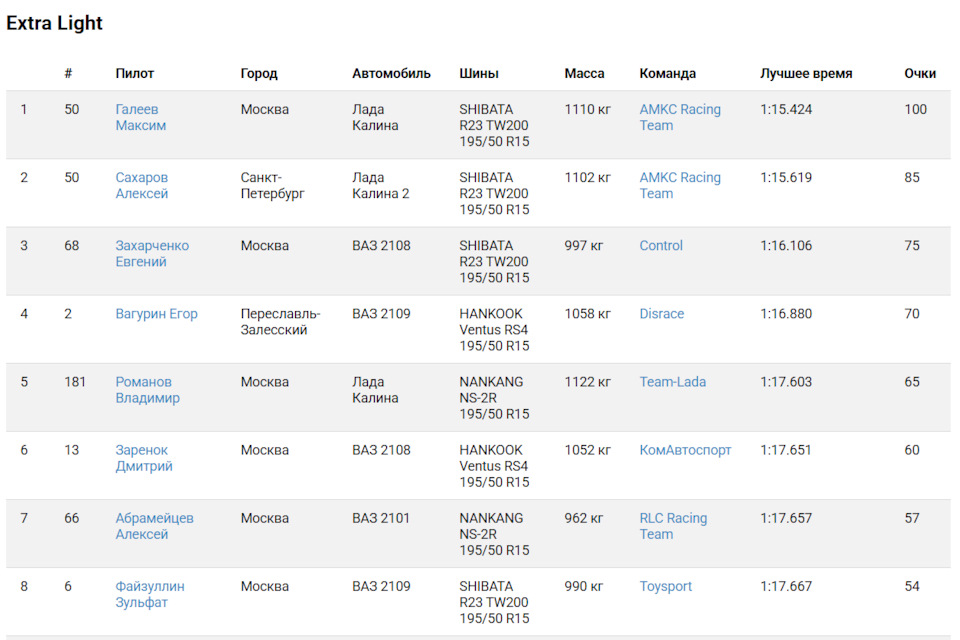This screenshot has height=640, width=960.
Task: Open АМКС Racing Team link in first row
Action: (x=680, y=117)
